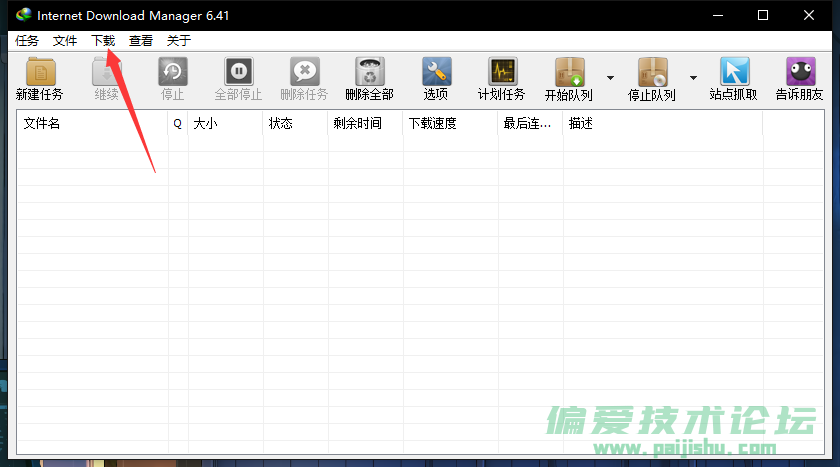The image size is (840, 467).
Task: Open the 下载 (Downloads) menu
Action: 103,41
